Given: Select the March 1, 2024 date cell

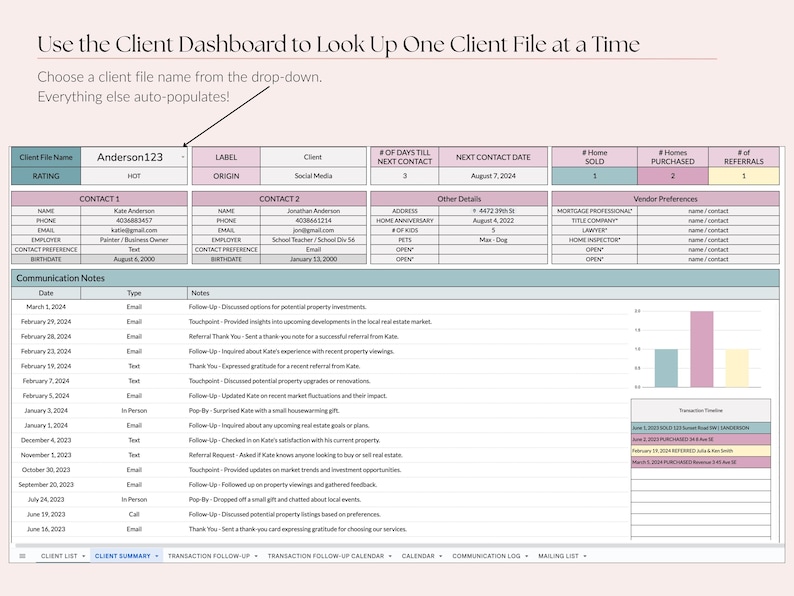Looking at the screenshot, I should pos(46,307).
